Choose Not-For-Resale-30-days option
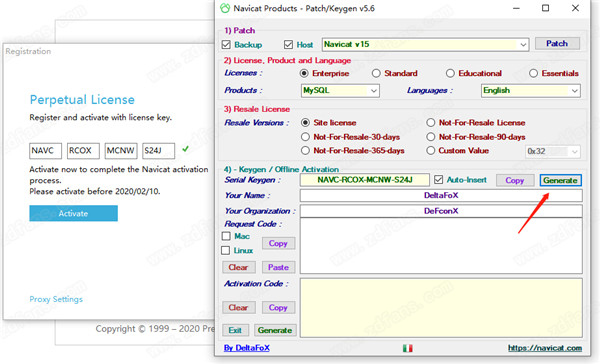This screenshot has height=364, width=600. tap(305, 137)
